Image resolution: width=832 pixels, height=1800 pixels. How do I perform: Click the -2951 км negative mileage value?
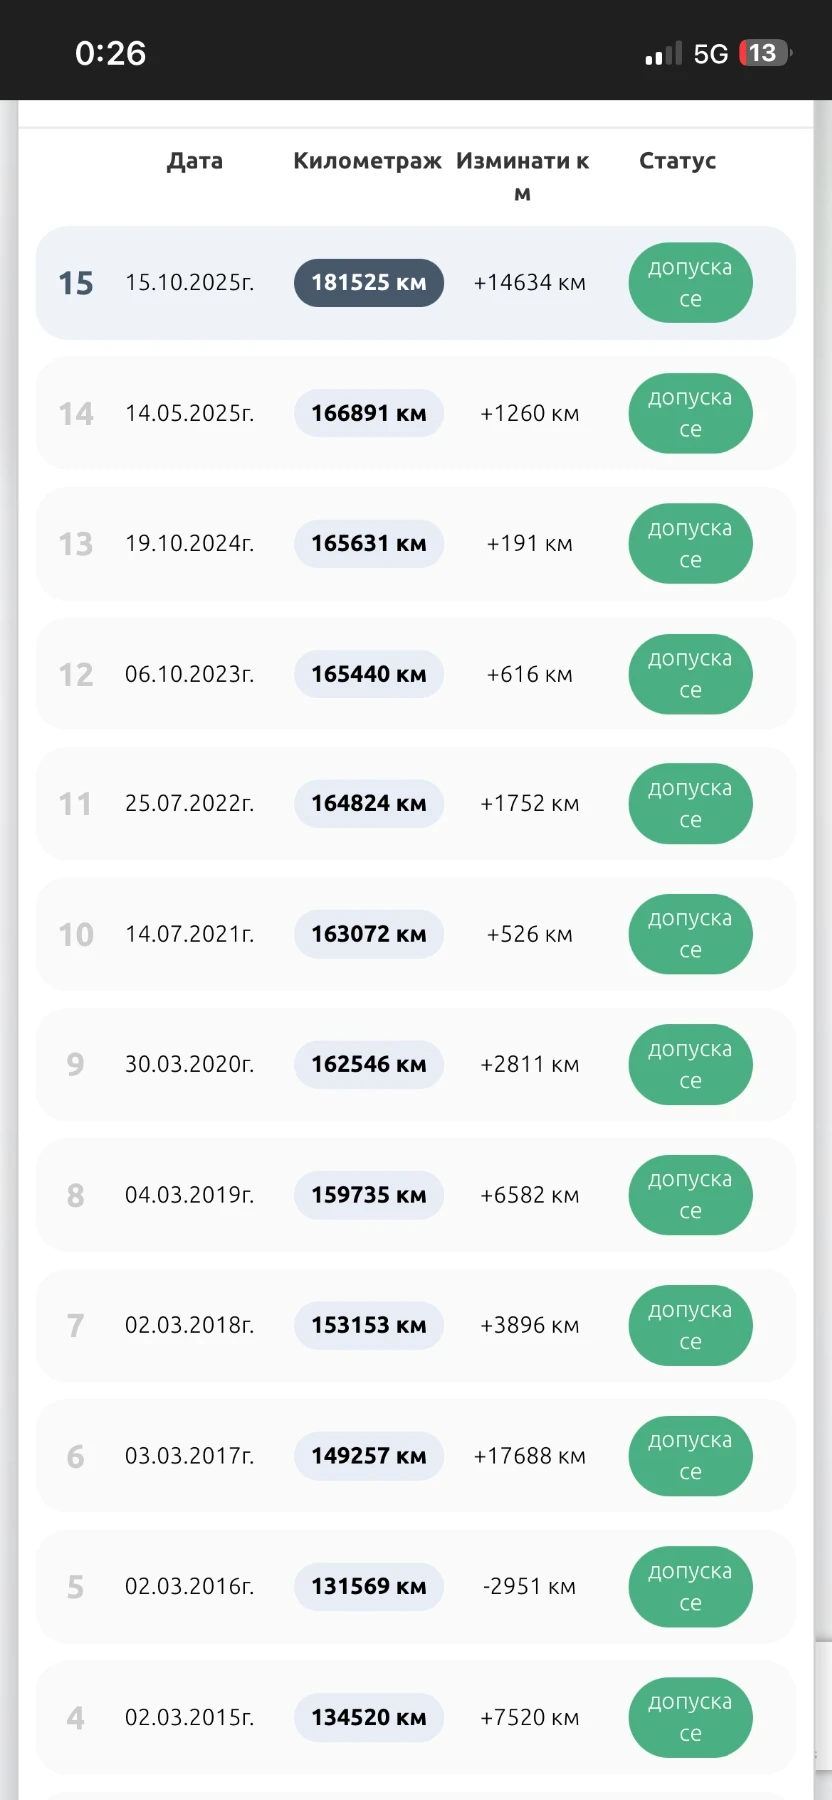[529, 1586]
